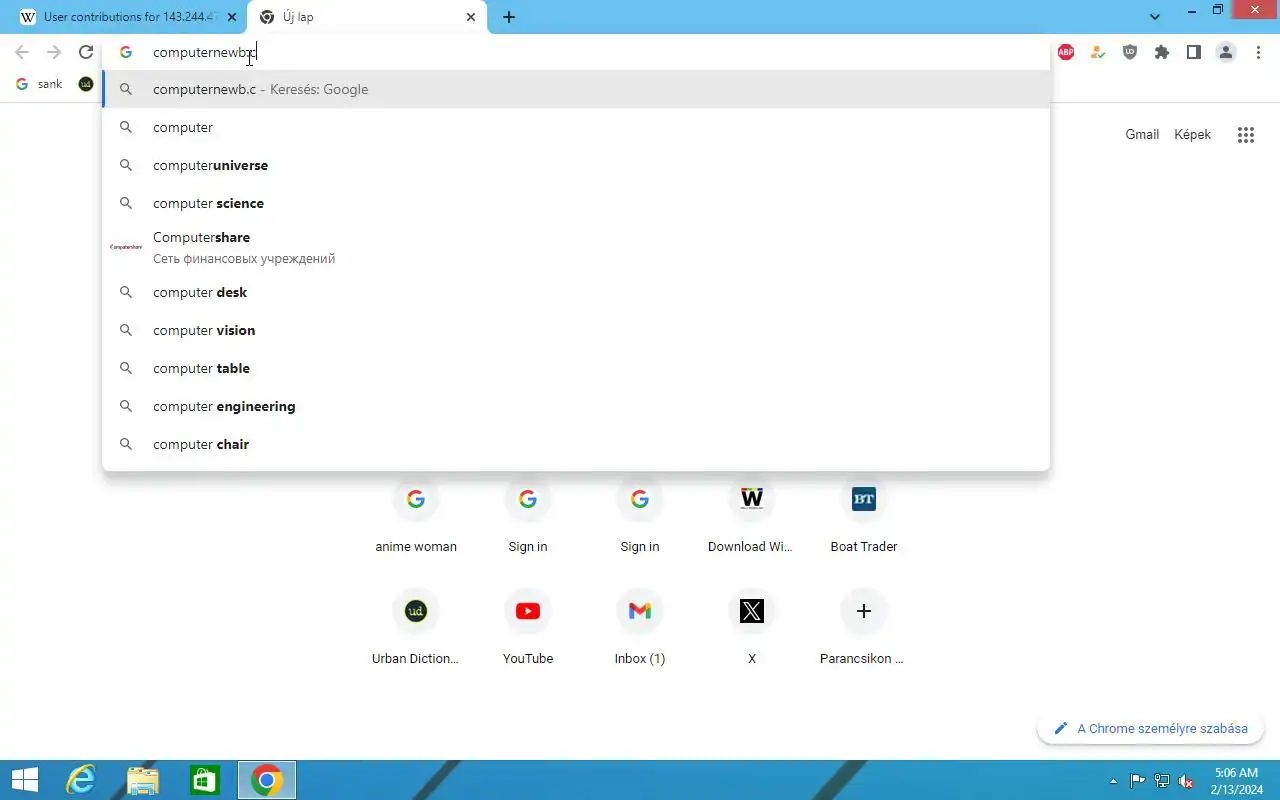Reload the page with the refresh icon

(86, 52)
